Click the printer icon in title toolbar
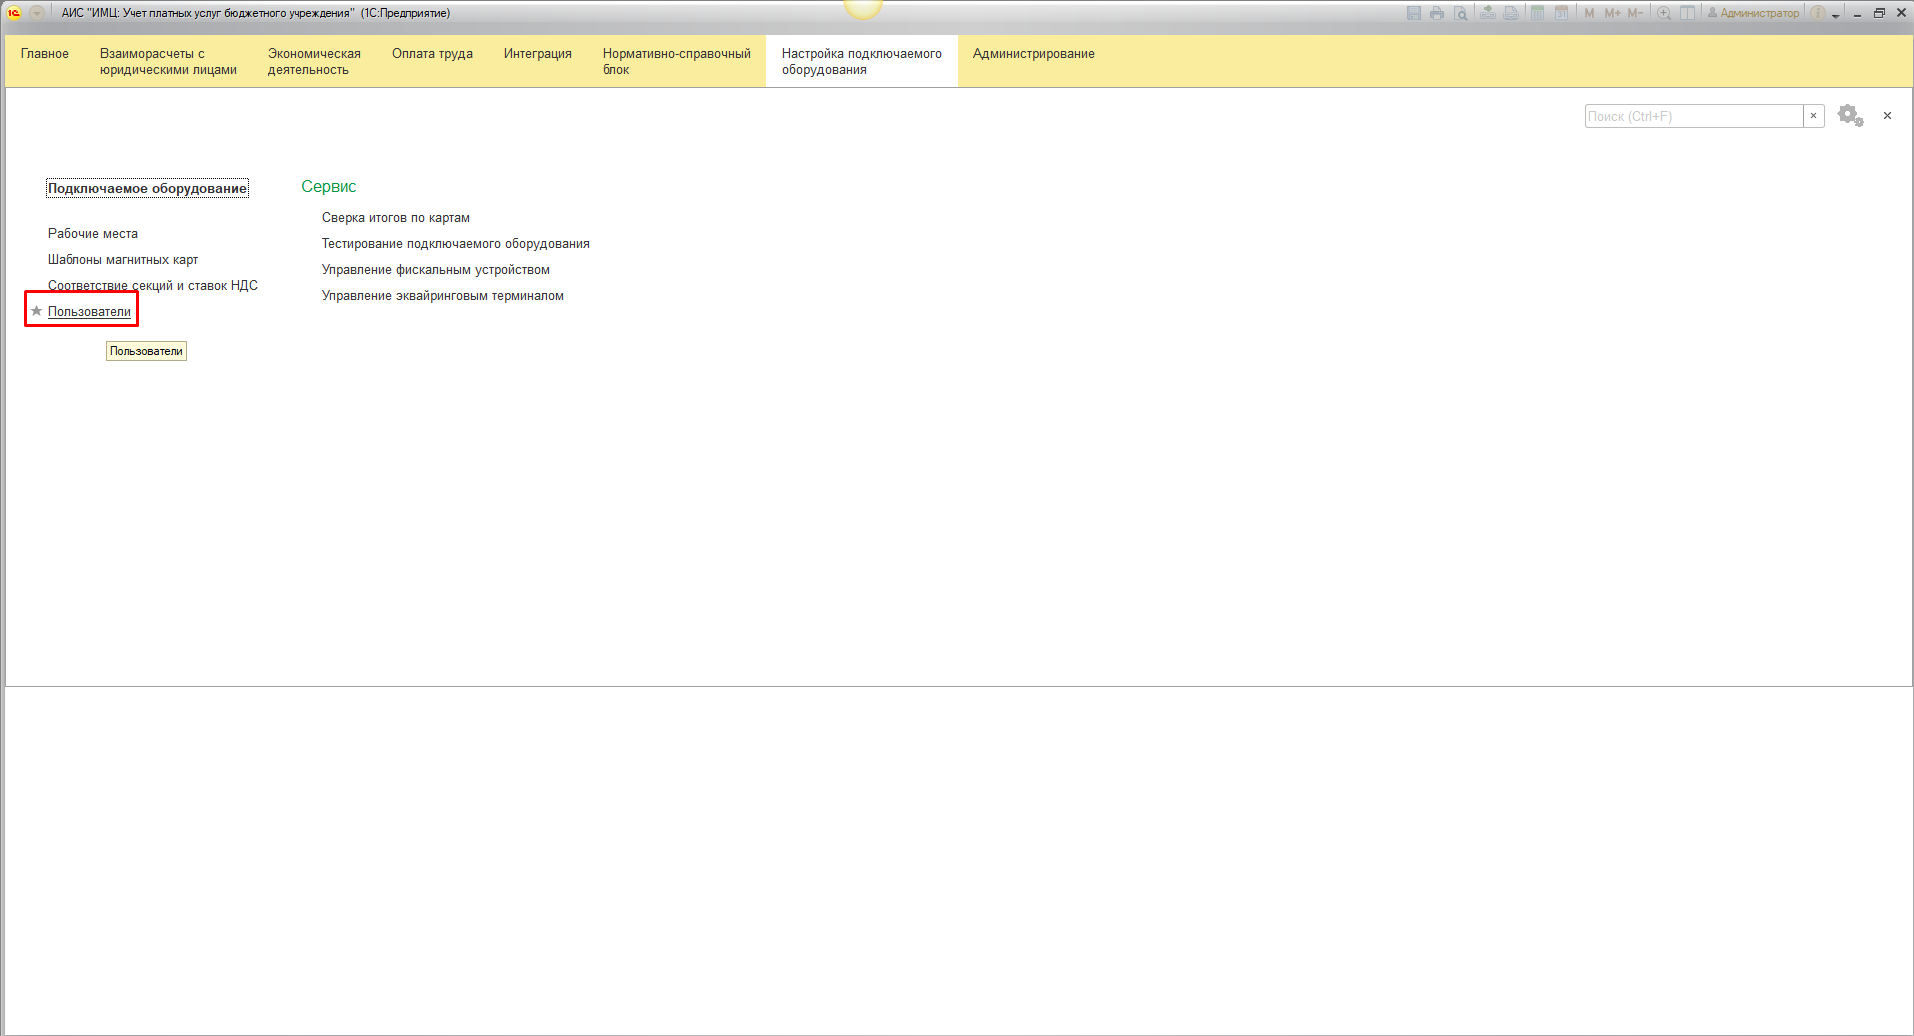 [x=1437, y=13]
